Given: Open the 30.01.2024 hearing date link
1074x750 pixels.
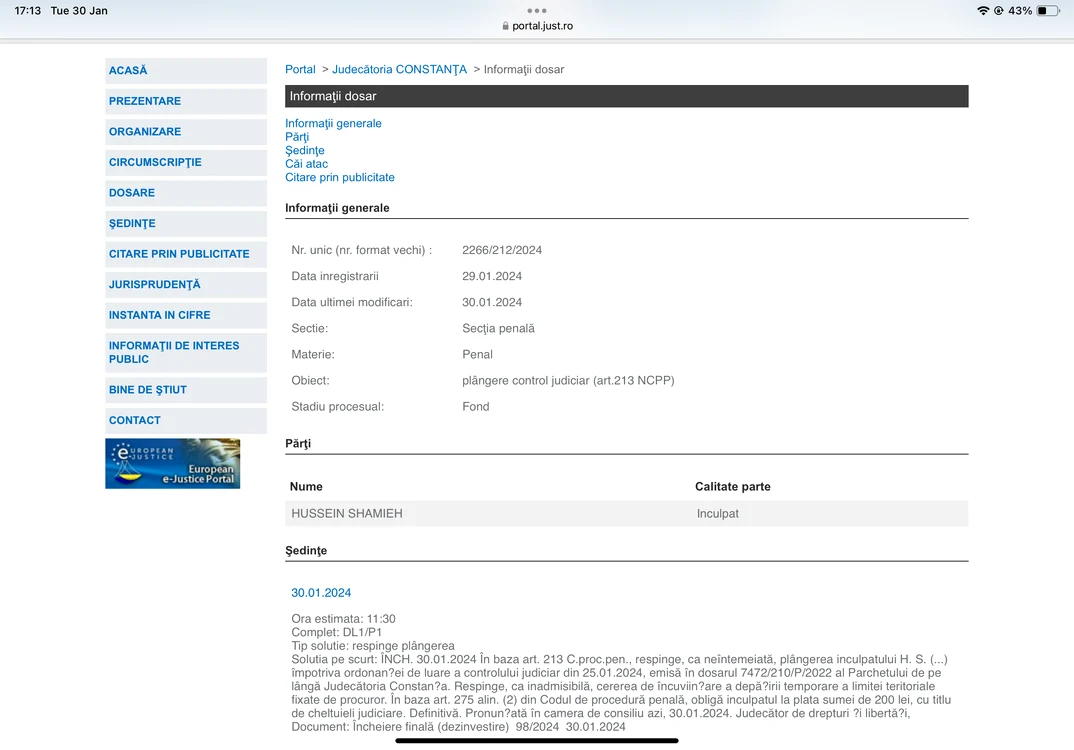Looking at the screenshot, I should point(321,592).
